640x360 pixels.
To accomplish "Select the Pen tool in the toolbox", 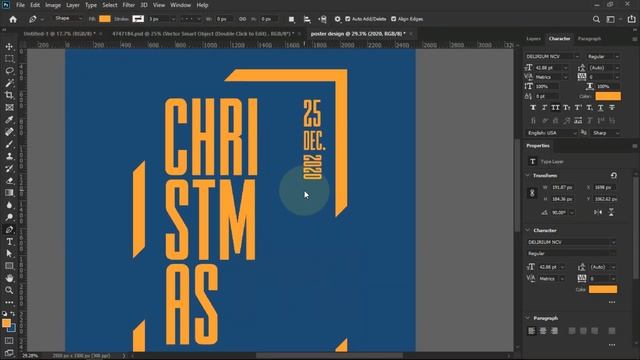I will (x=9, y=229).
